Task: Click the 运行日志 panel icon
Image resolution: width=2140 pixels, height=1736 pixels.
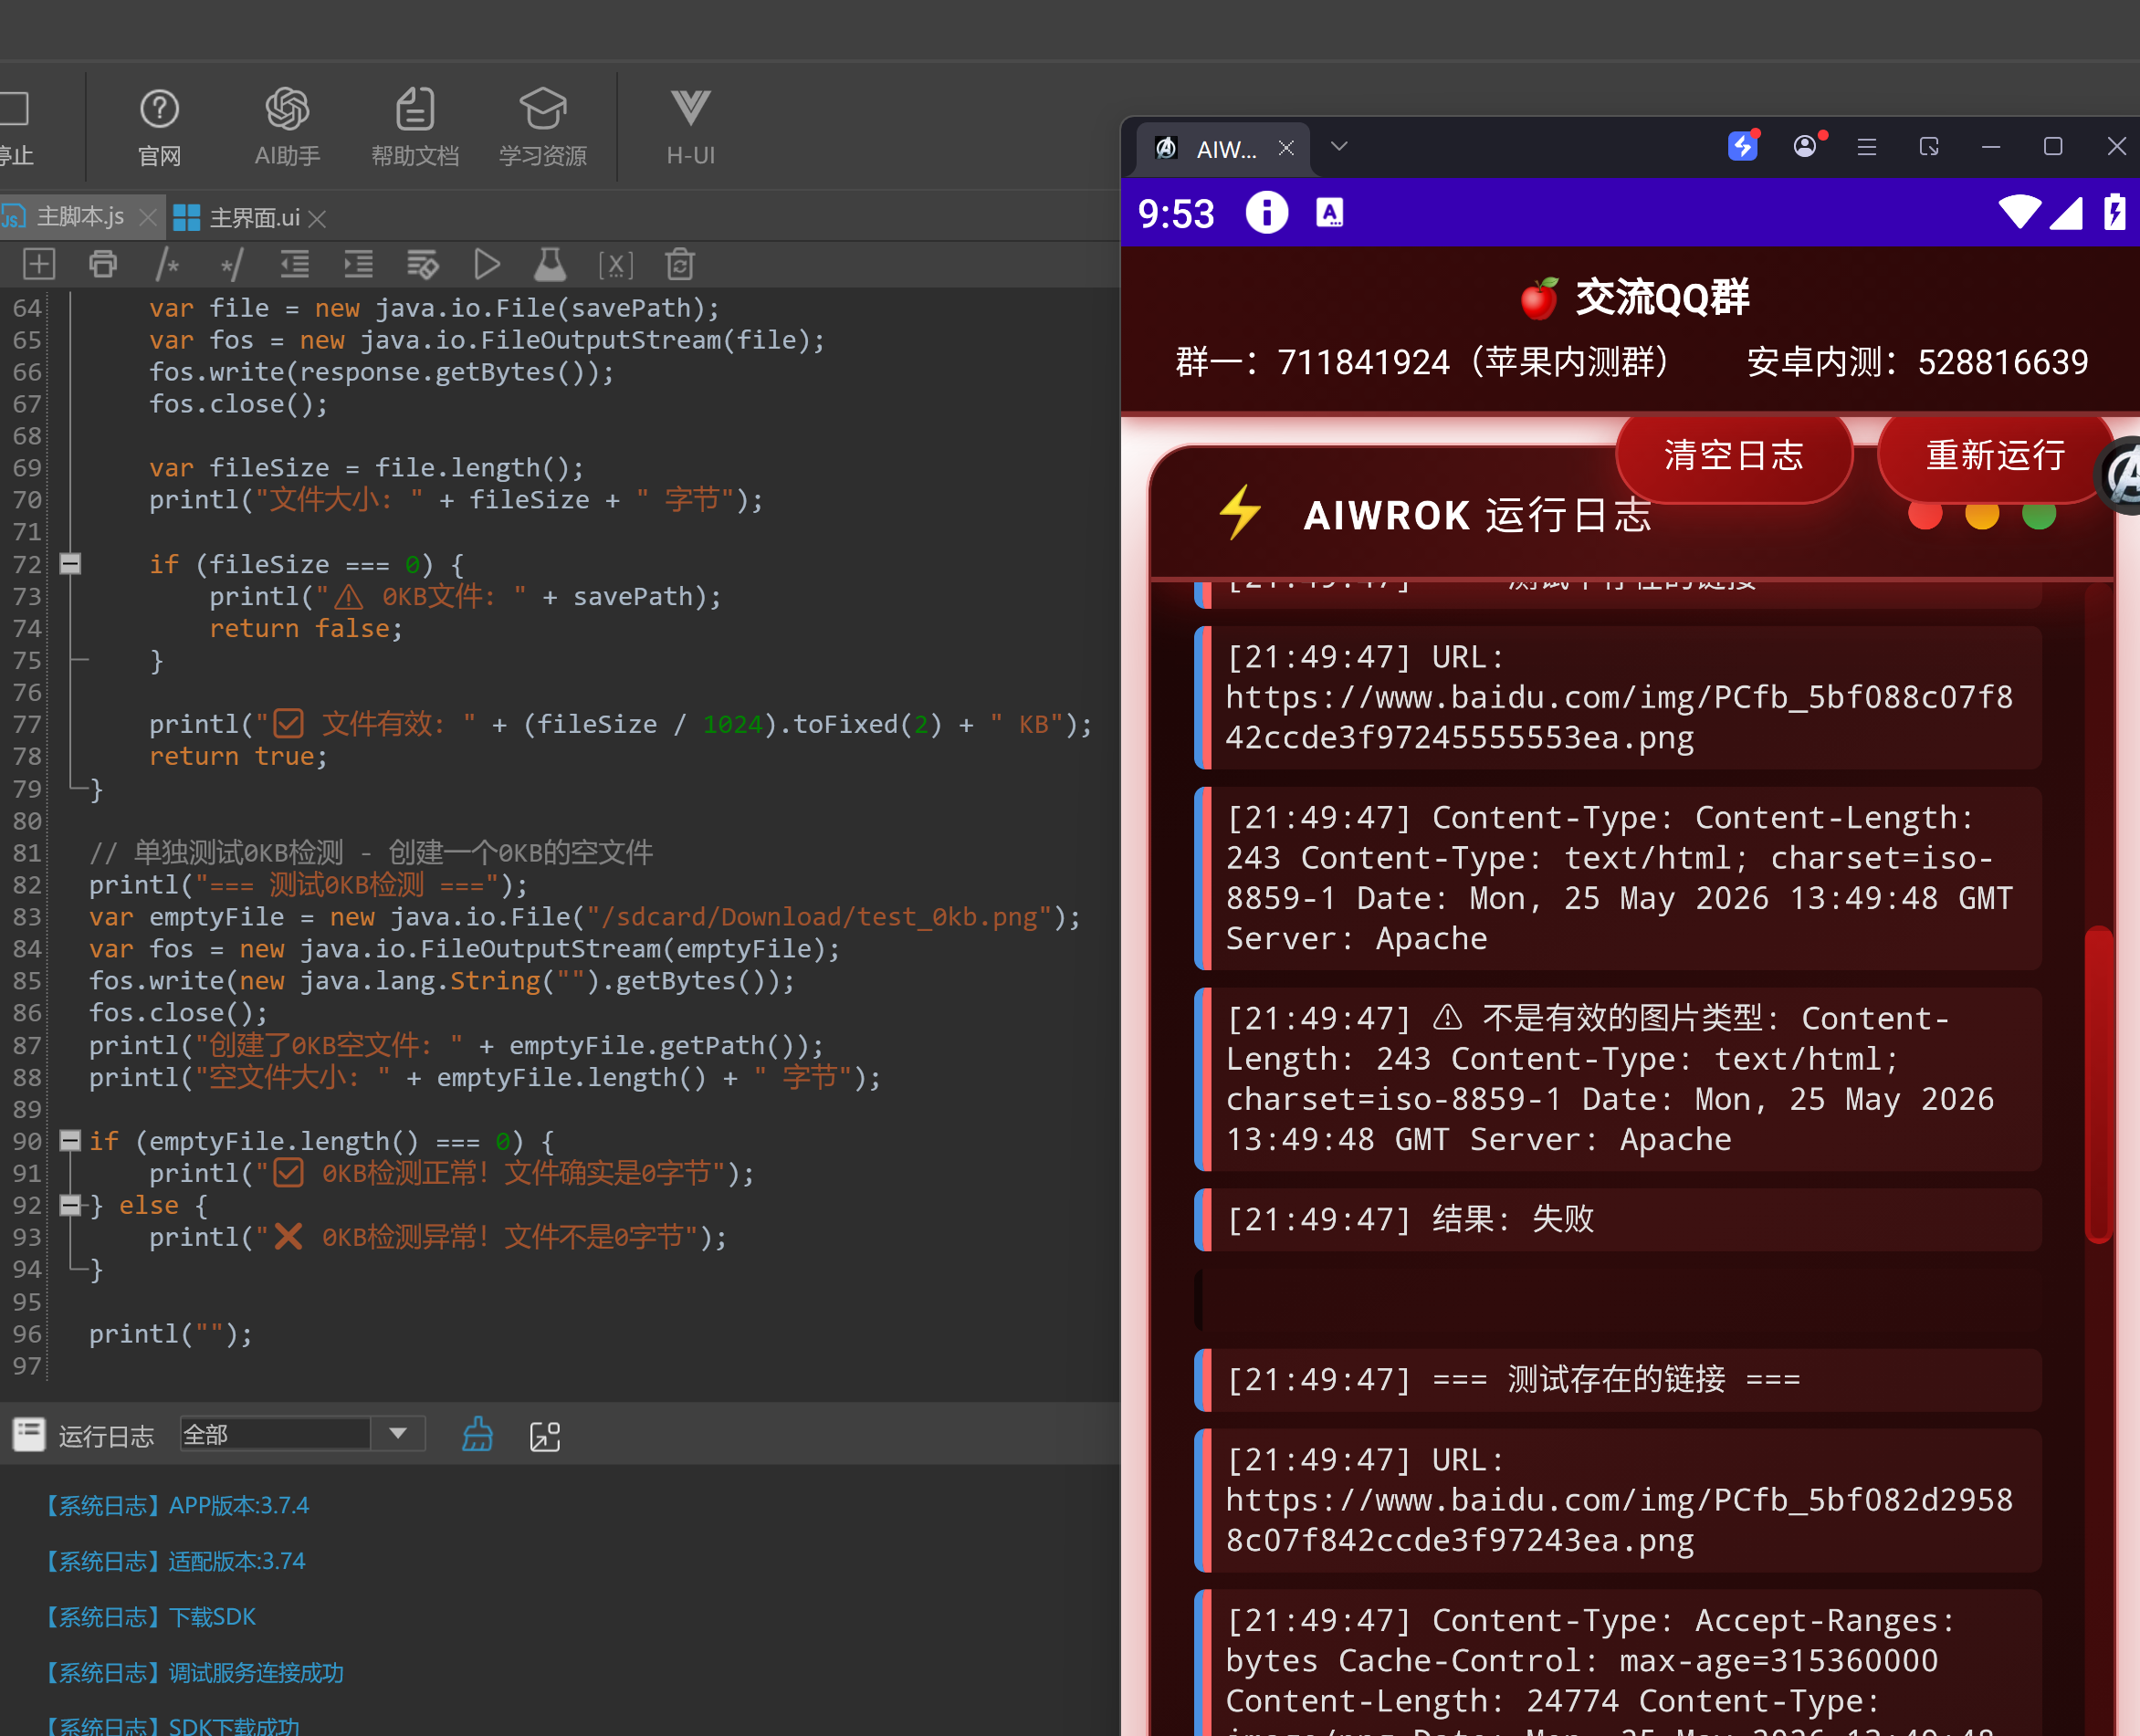Action: pos(29,1434)
